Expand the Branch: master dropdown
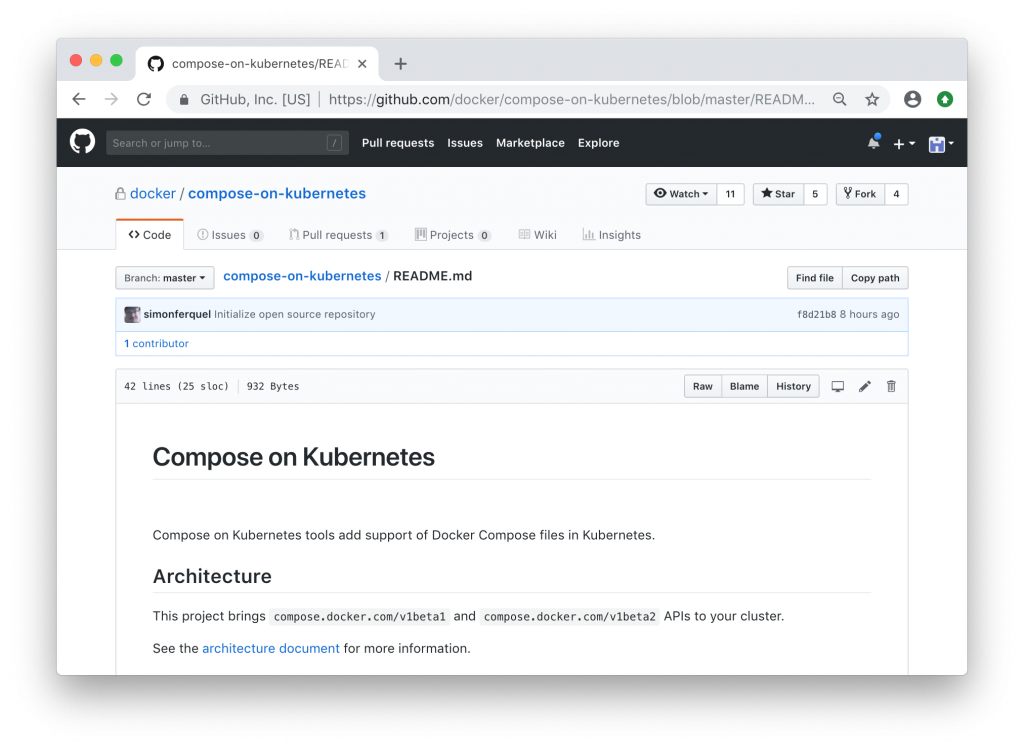The width and height of the screenshot is (1024, 750). pyautogui.click(x=165, y=278)
